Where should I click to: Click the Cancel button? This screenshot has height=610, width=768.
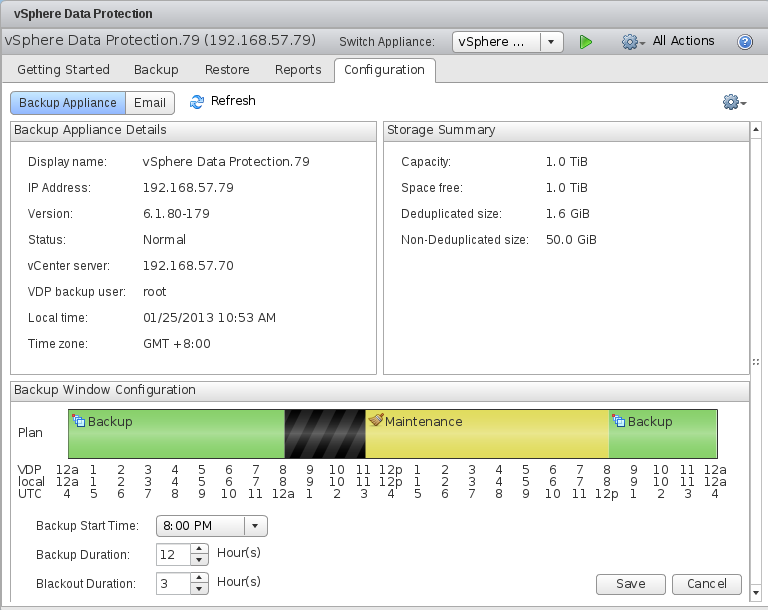click(707, 584)
